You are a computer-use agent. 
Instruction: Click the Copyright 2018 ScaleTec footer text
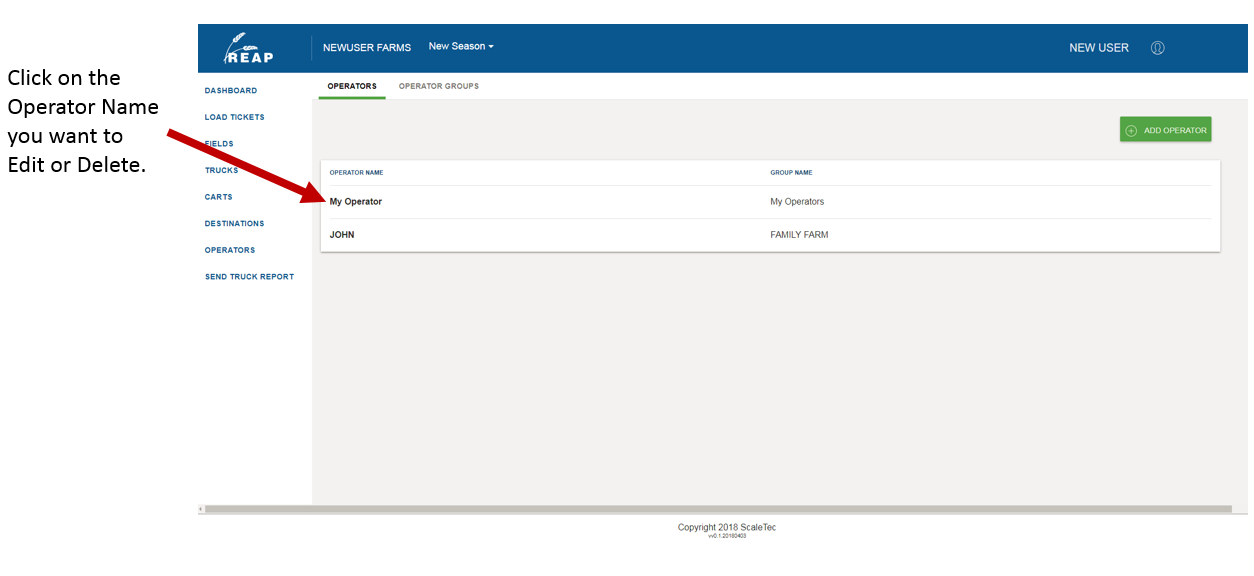[727, 527]
